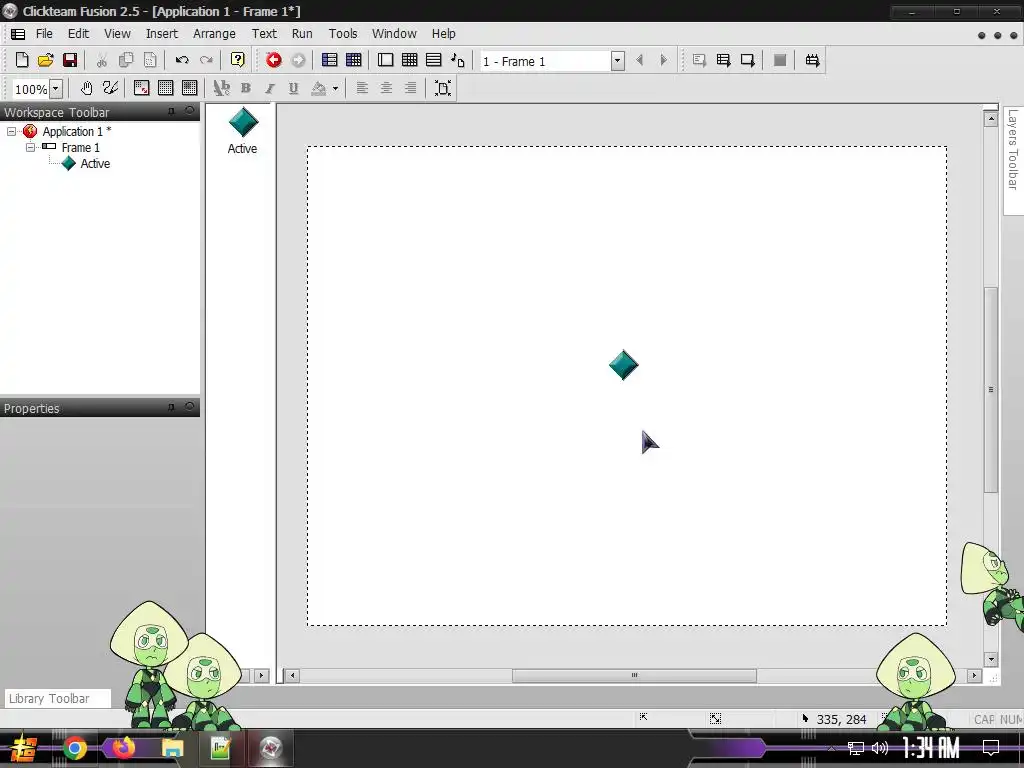Select the paint mode brush tool
Screen dimensions: 1024x768
pyautogui.click(x=110, y=88)
